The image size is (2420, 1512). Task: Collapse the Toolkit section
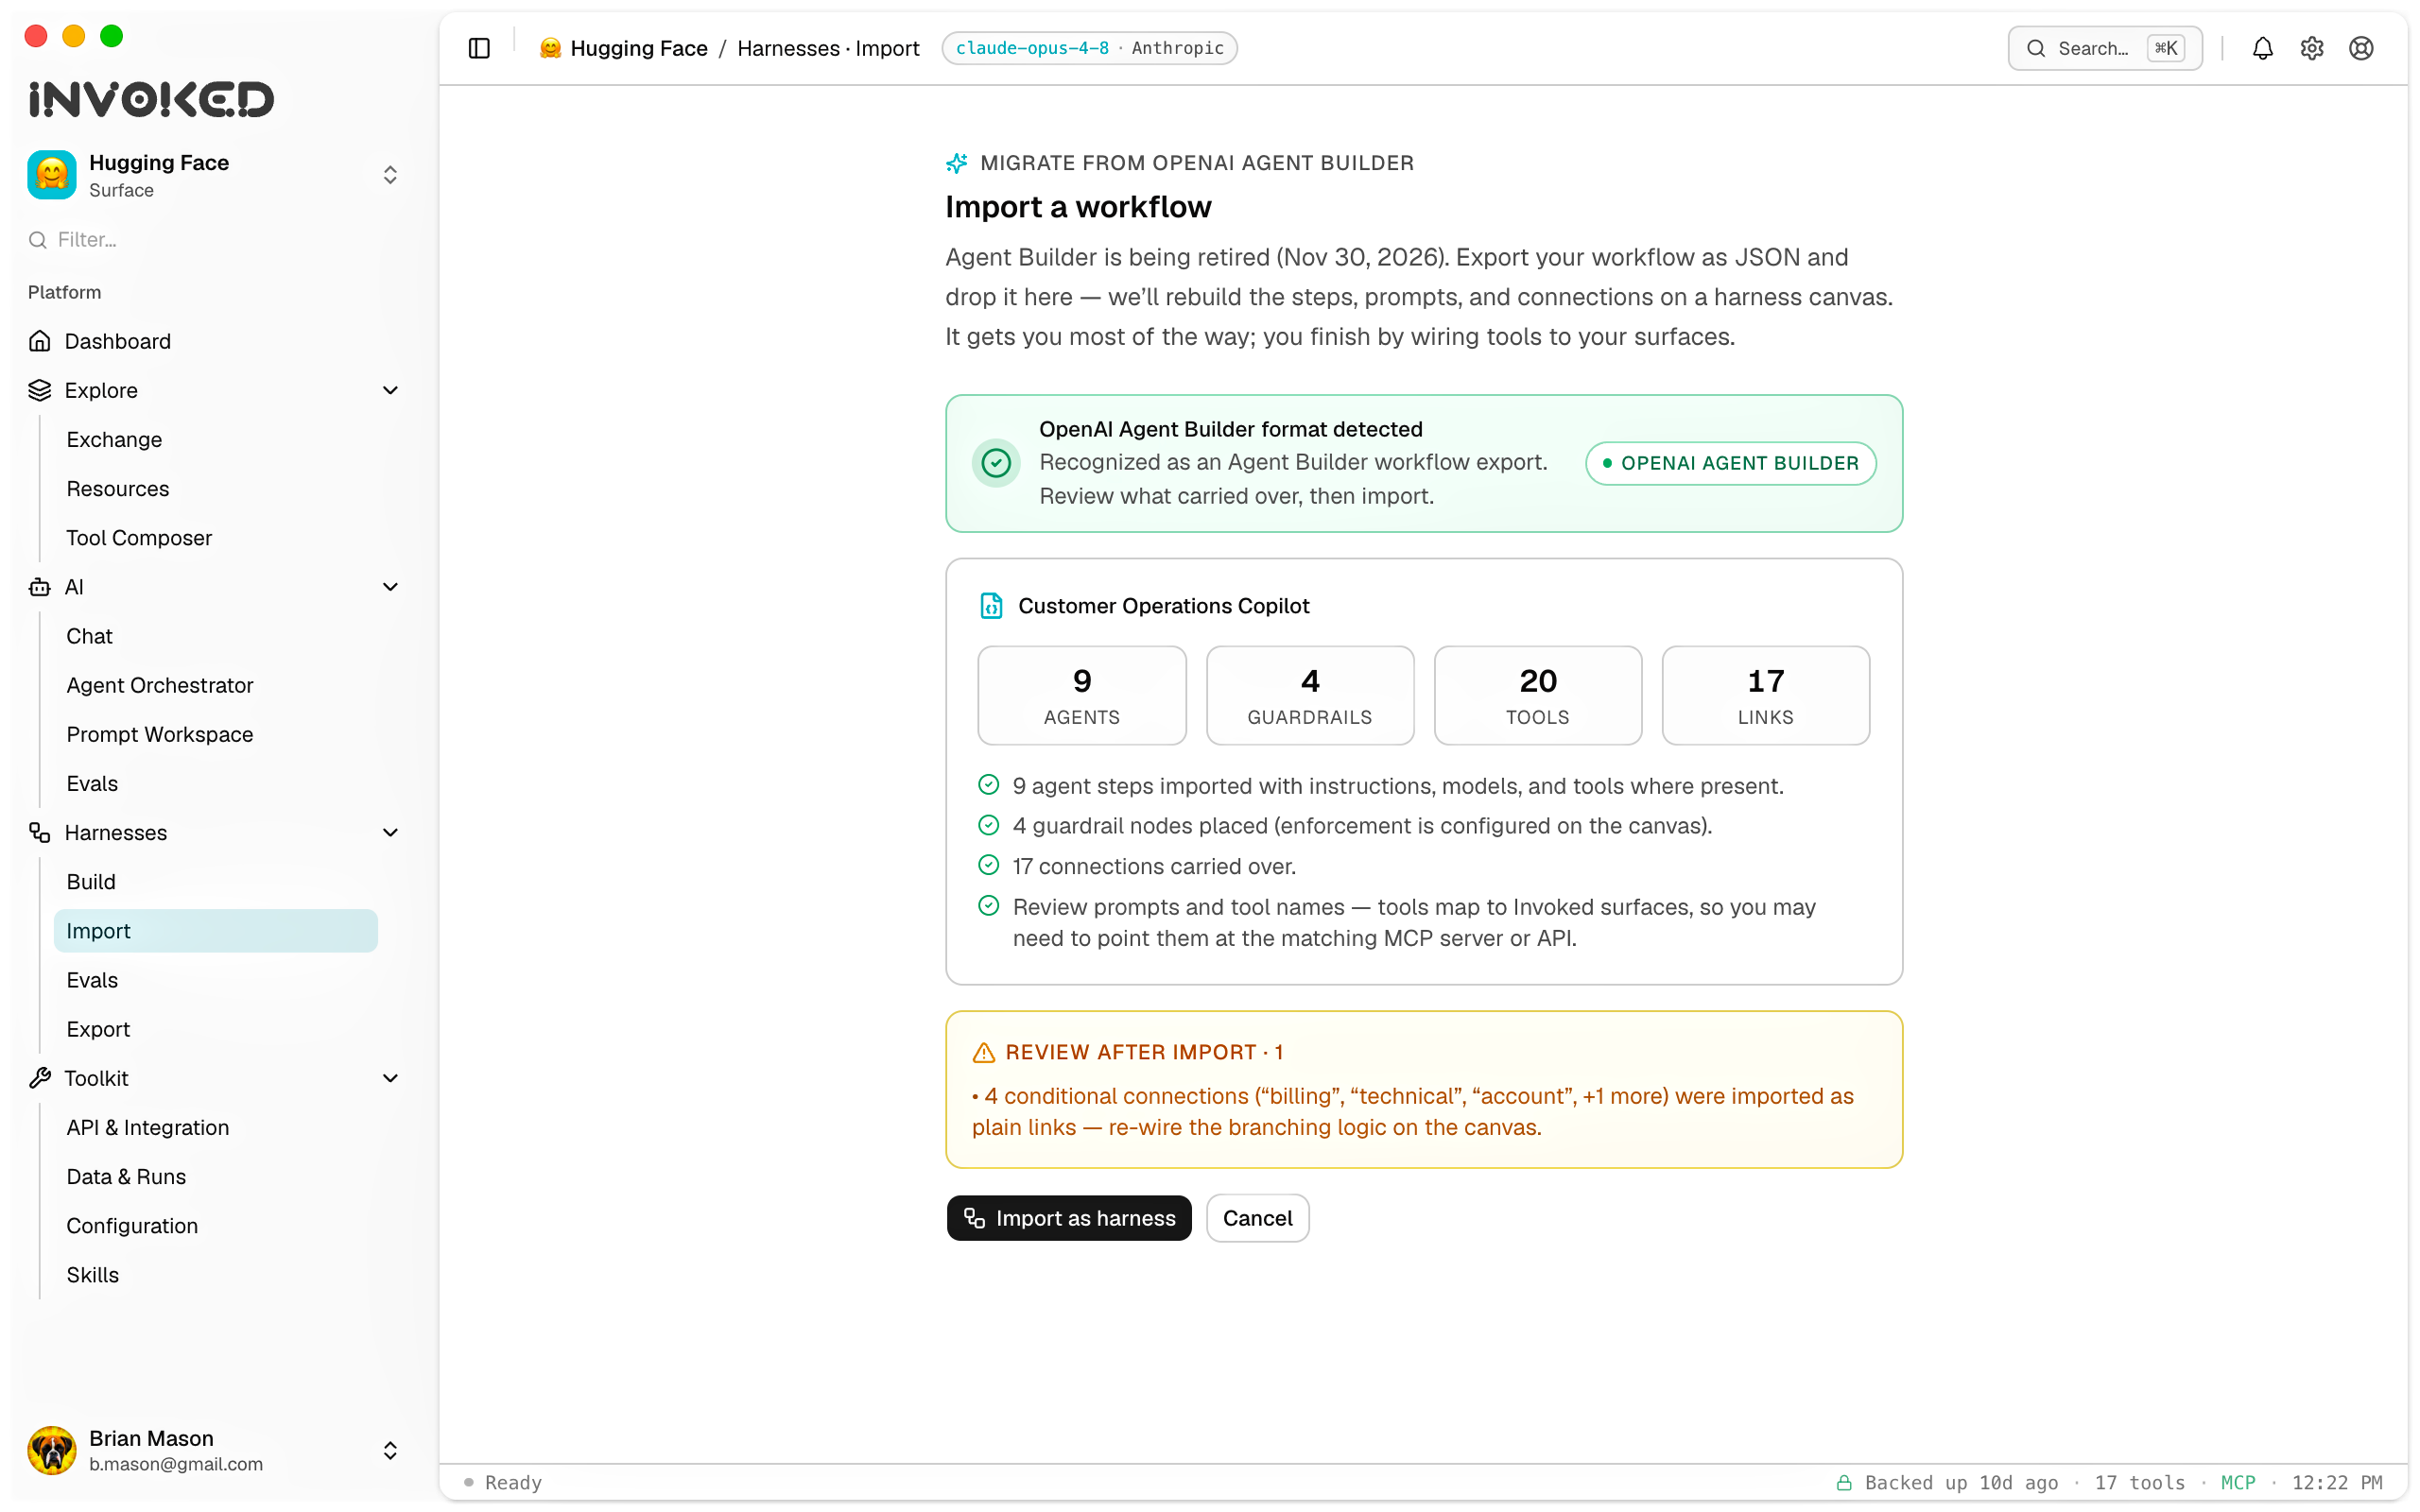(x=390, y=1078)
